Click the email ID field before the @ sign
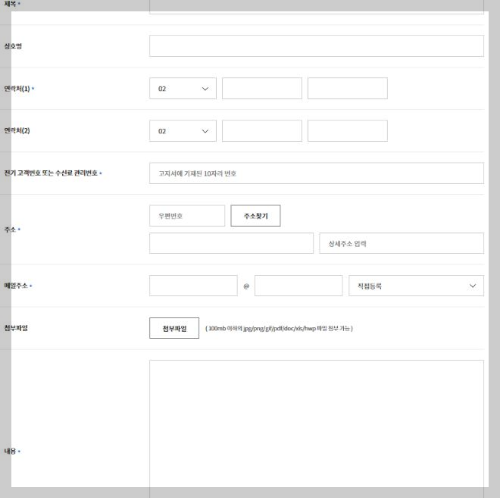The width and height of the screenshot is (500, 498). [x=193, y=286]
